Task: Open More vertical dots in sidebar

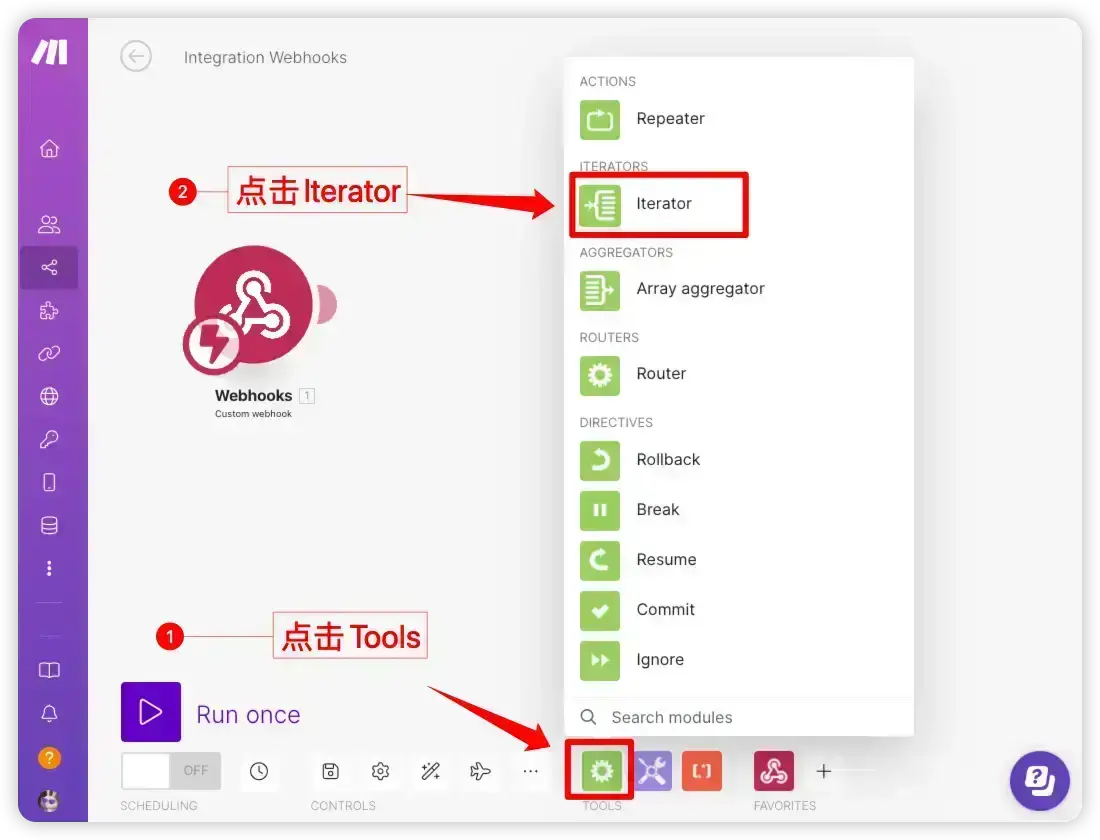Action: [x=49, y=568]
